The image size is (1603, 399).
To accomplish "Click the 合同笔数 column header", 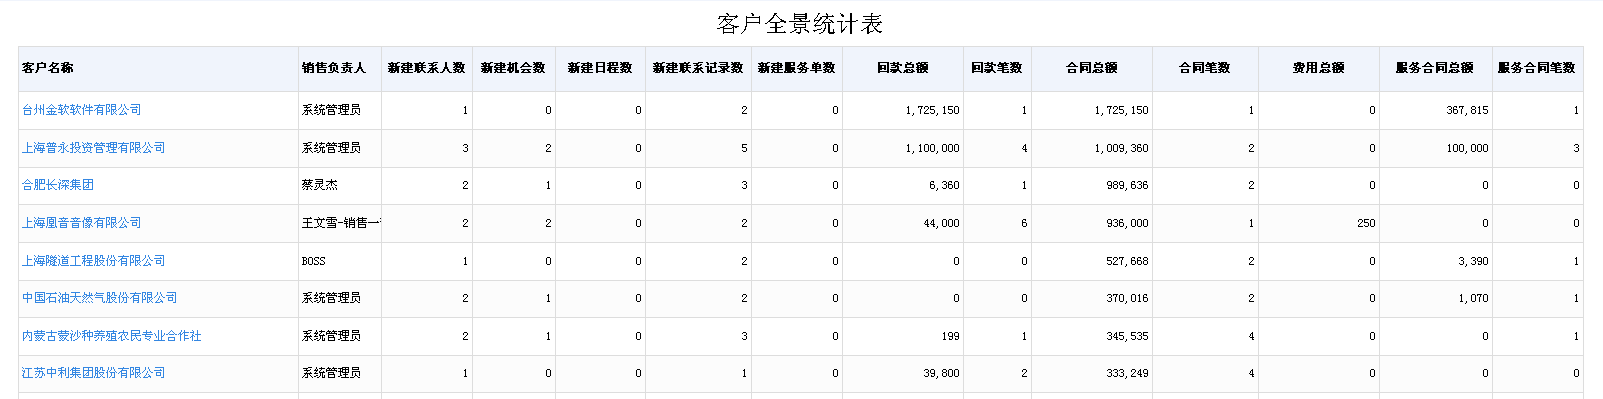I will [x=1205, y=68].
